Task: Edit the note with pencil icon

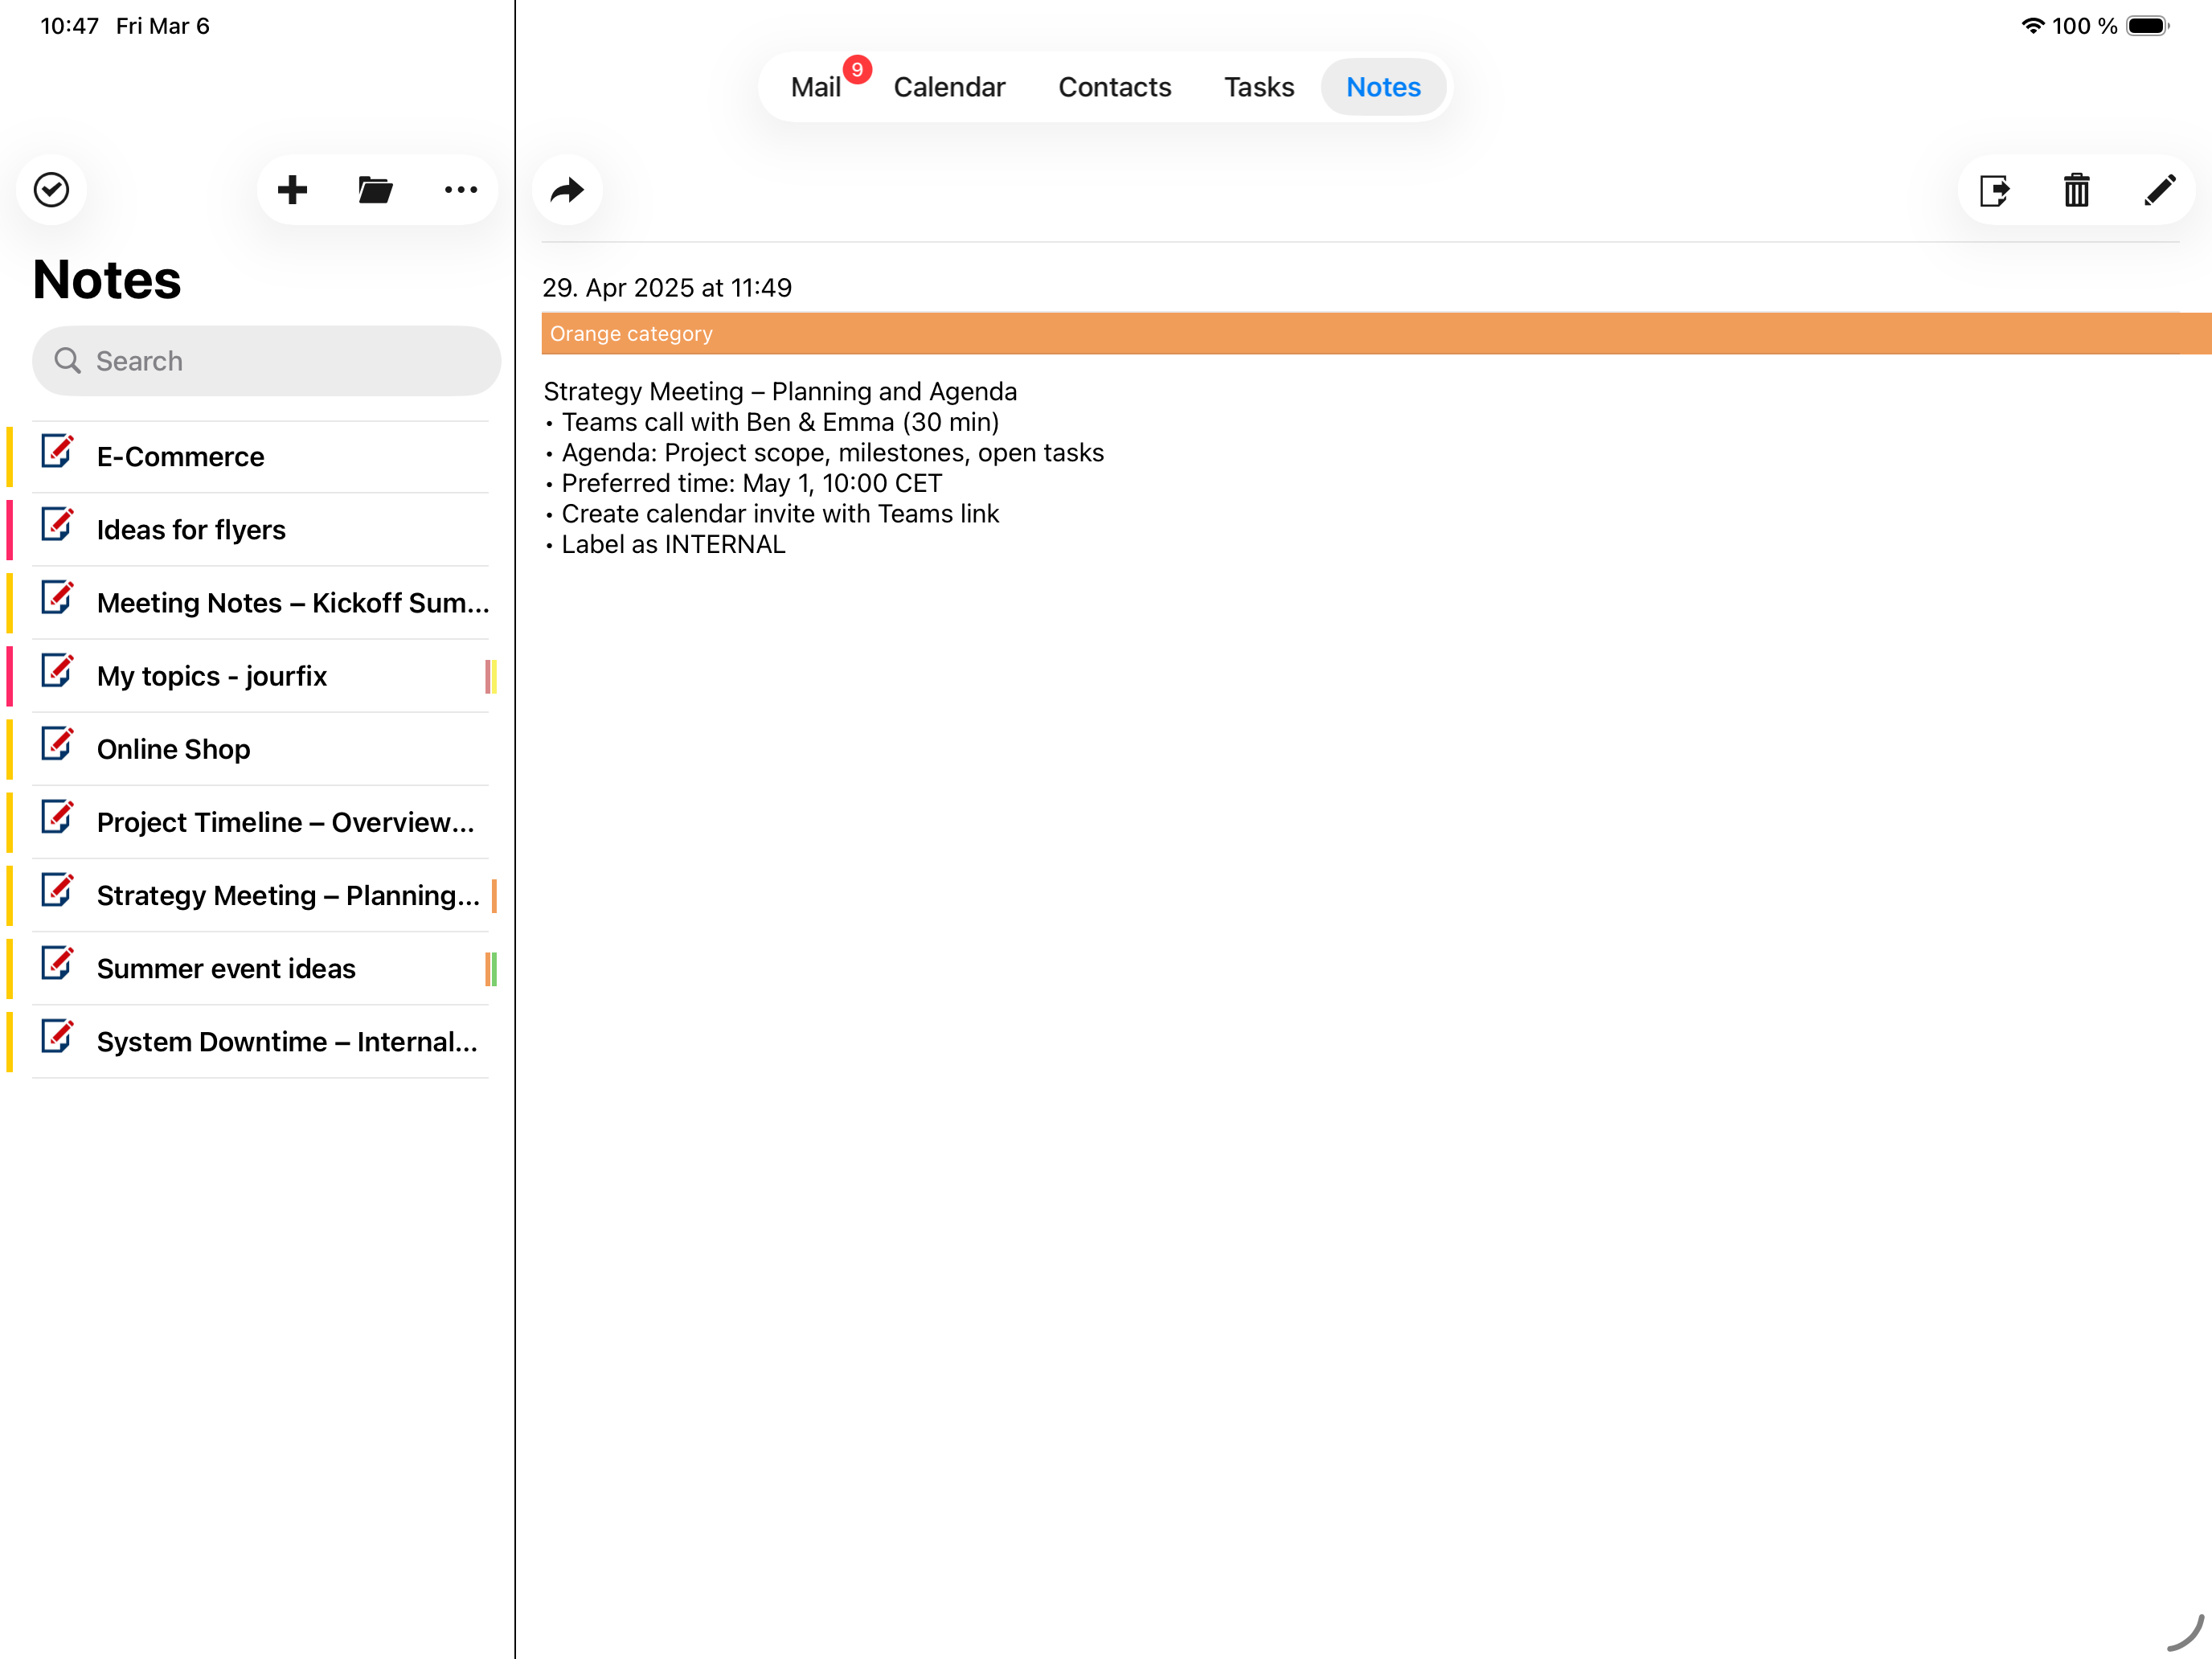Action: click(2160, 190)
